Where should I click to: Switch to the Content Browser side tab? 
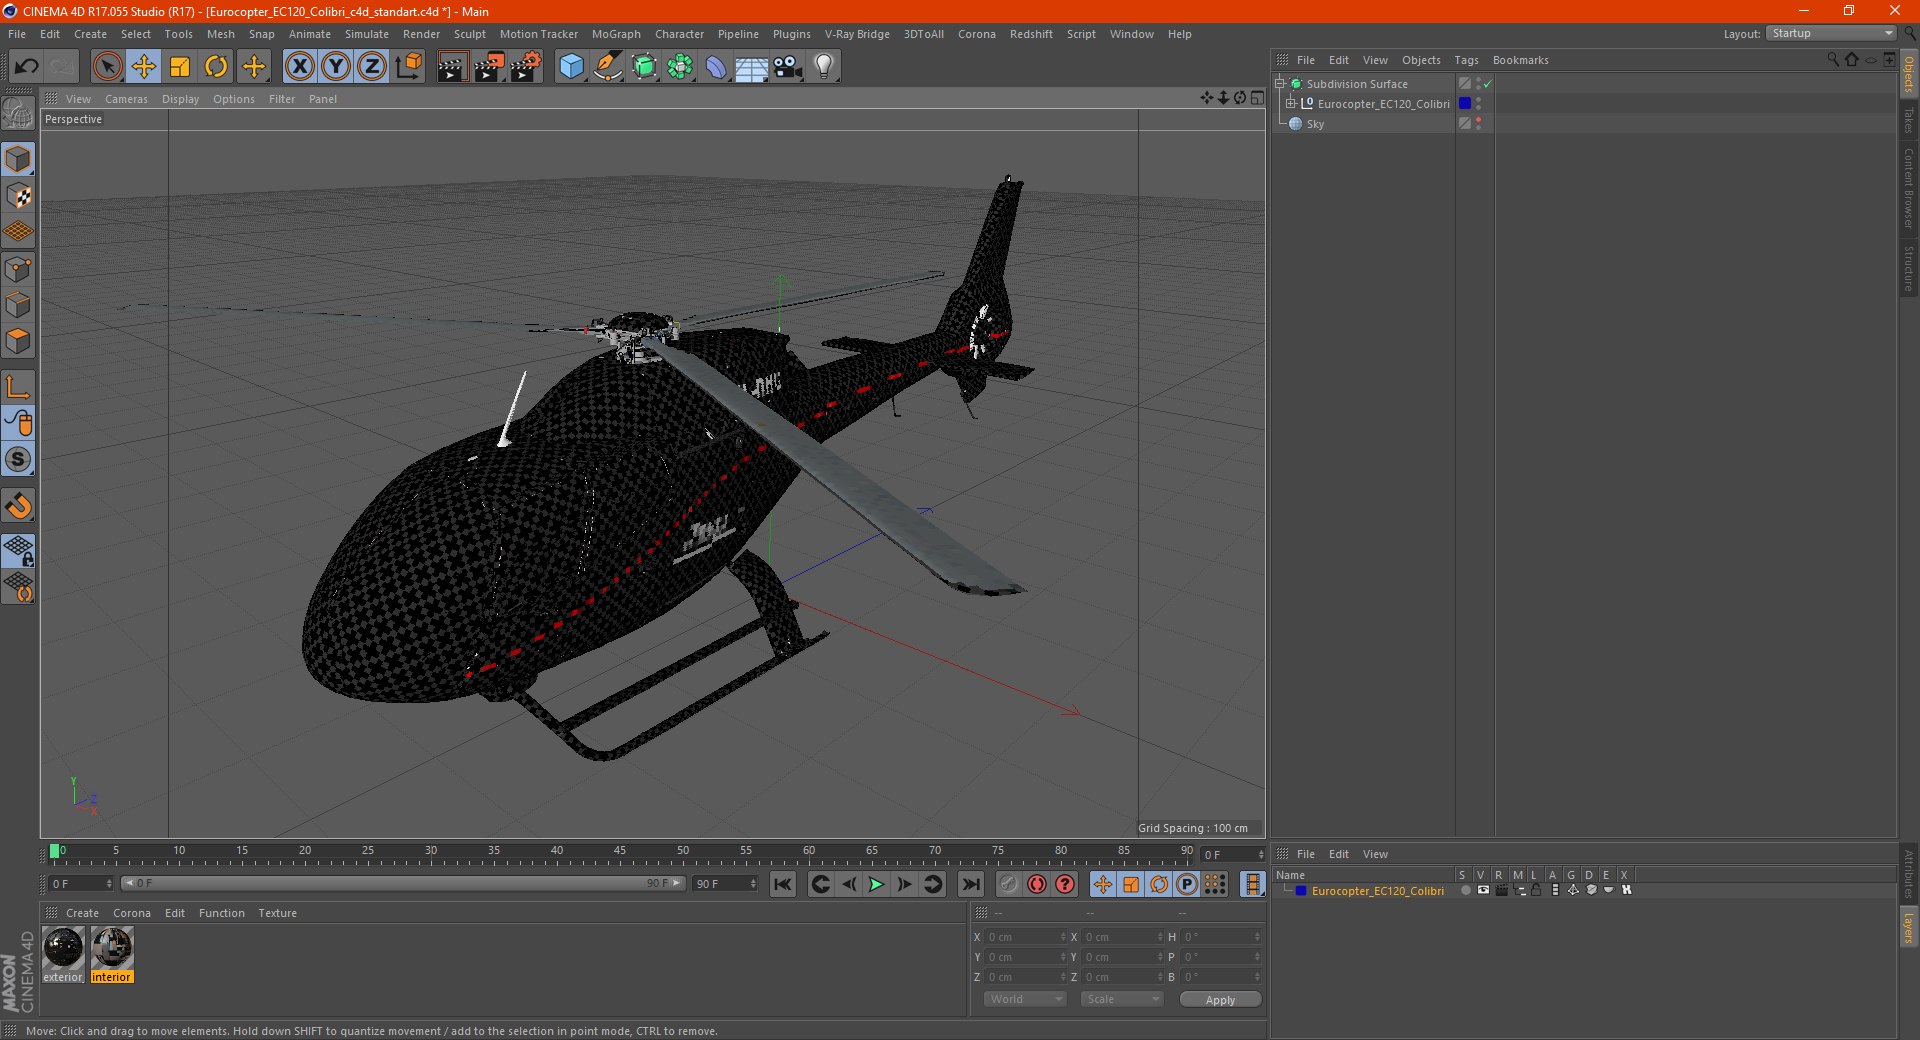(1908, 188)
